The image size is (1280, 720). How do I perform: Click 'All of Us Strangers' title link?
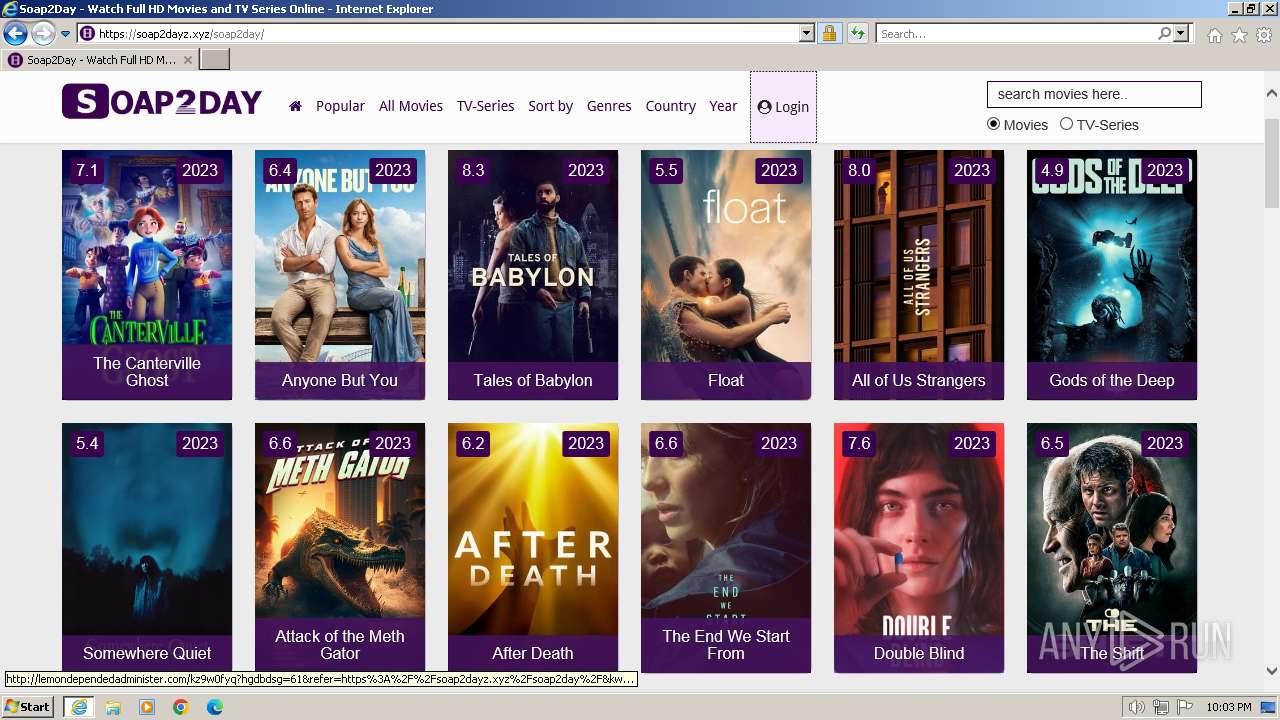coord(919,380)
